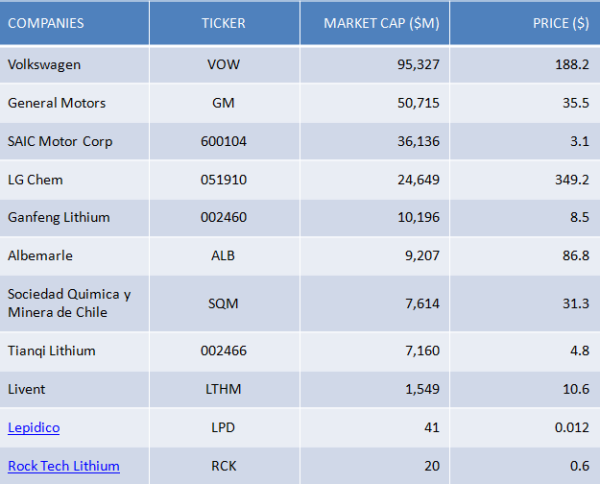Select the 1,549 market cap value
Screen dimensions: 600x484
422,389
